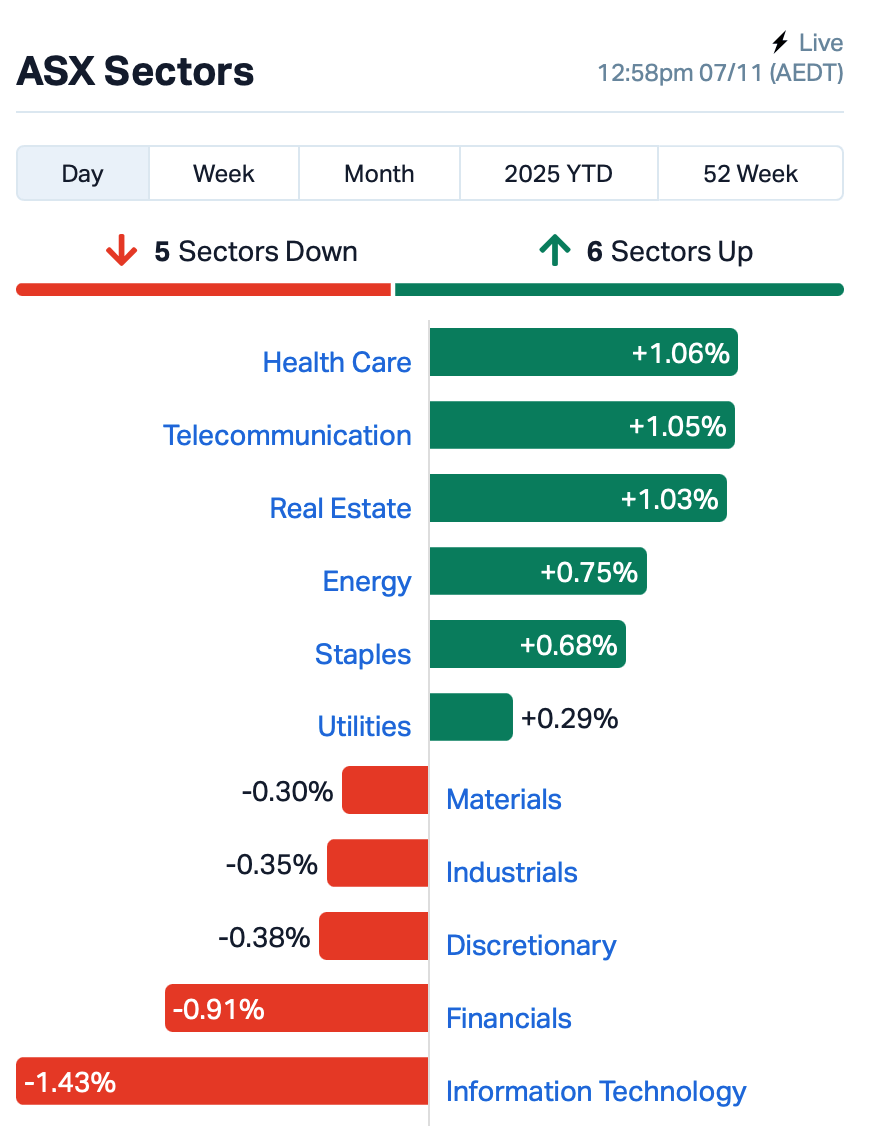The width and height of the screenshot is (878, 1126).
Task: Switch to the Month tab
Action: pyautogui.click(x=379, y=173)
